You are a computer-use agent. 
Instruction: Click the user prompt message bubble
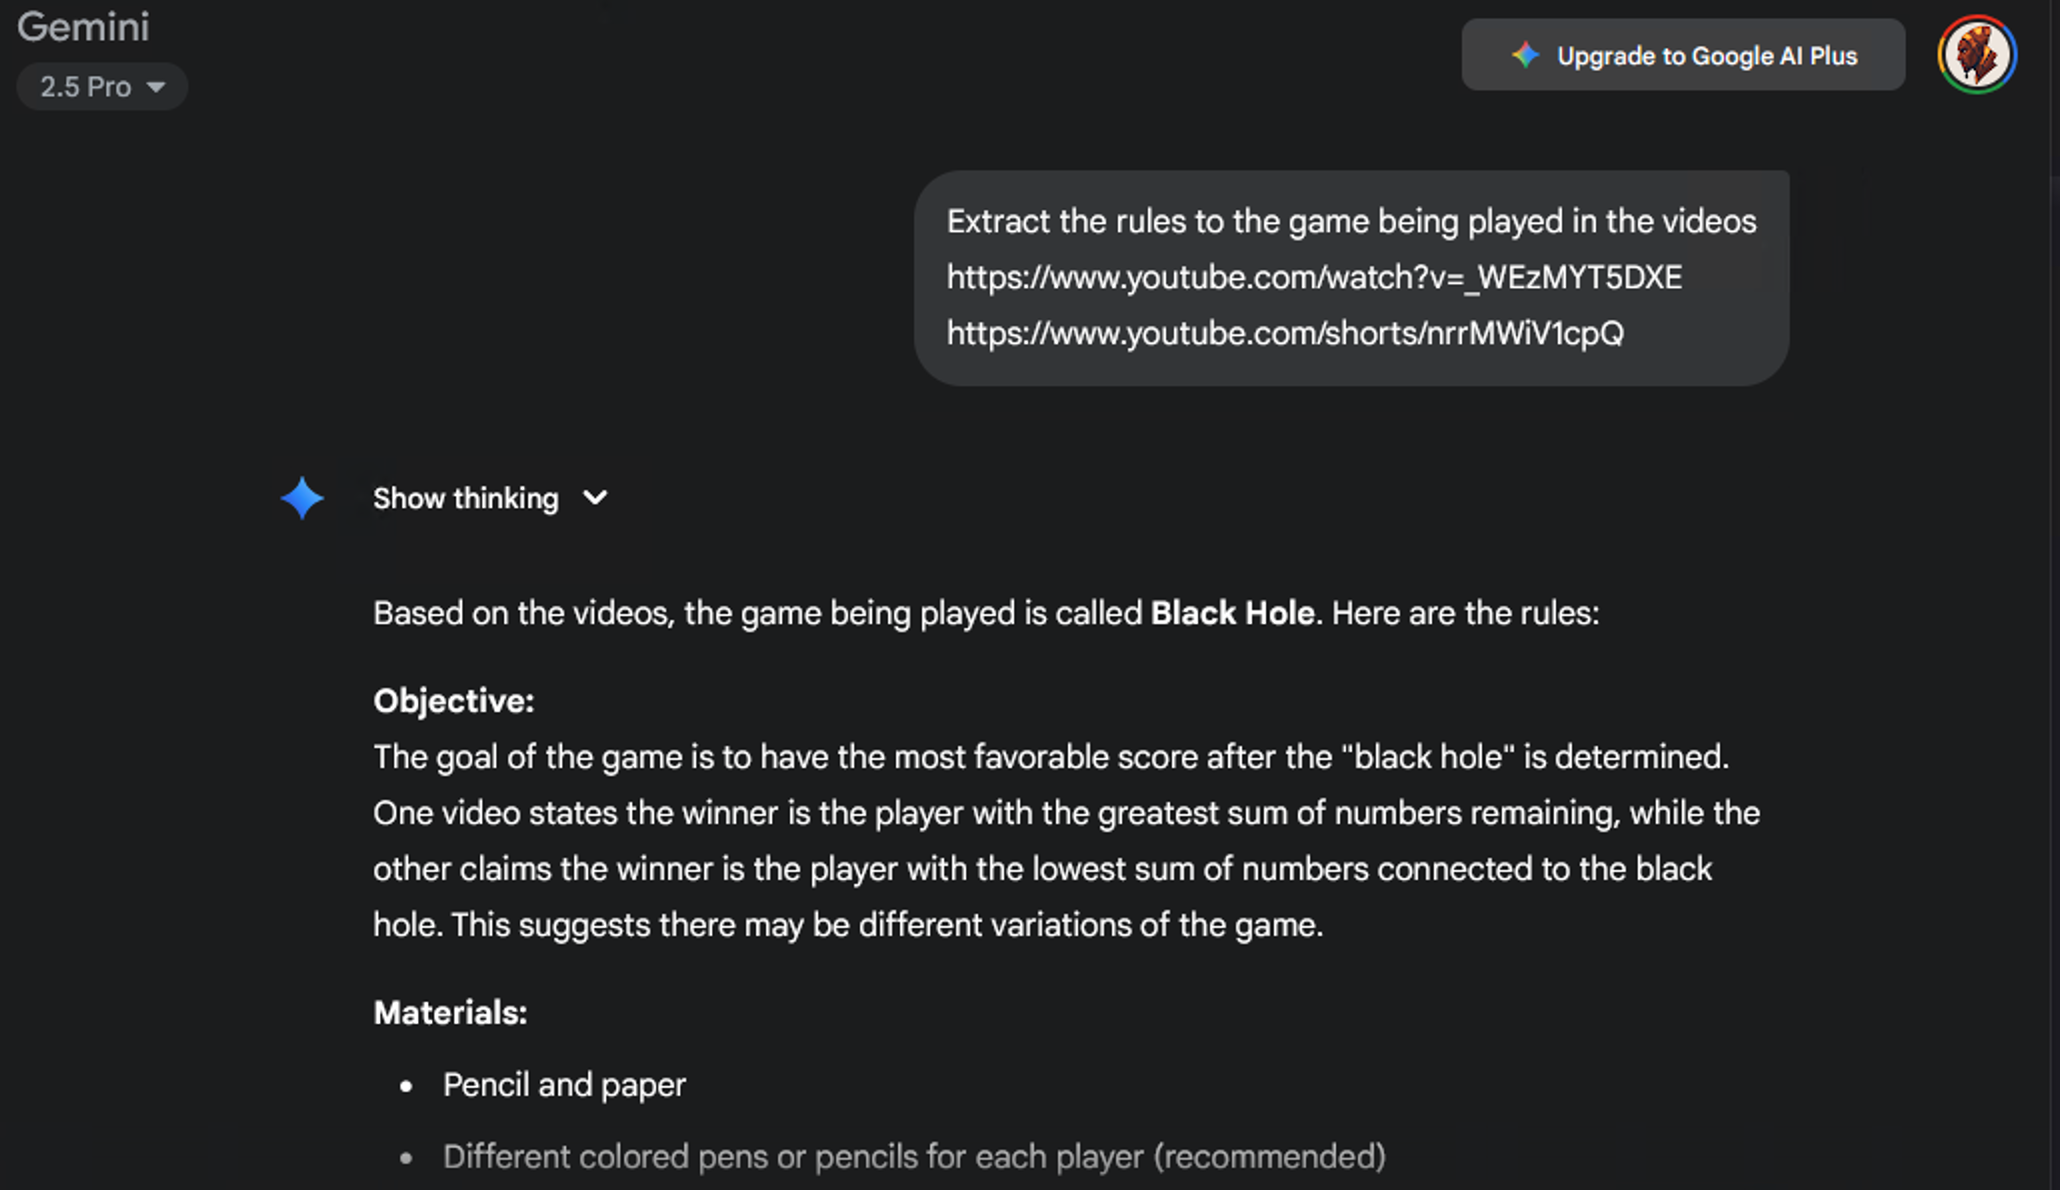[x=1351, y=277]
